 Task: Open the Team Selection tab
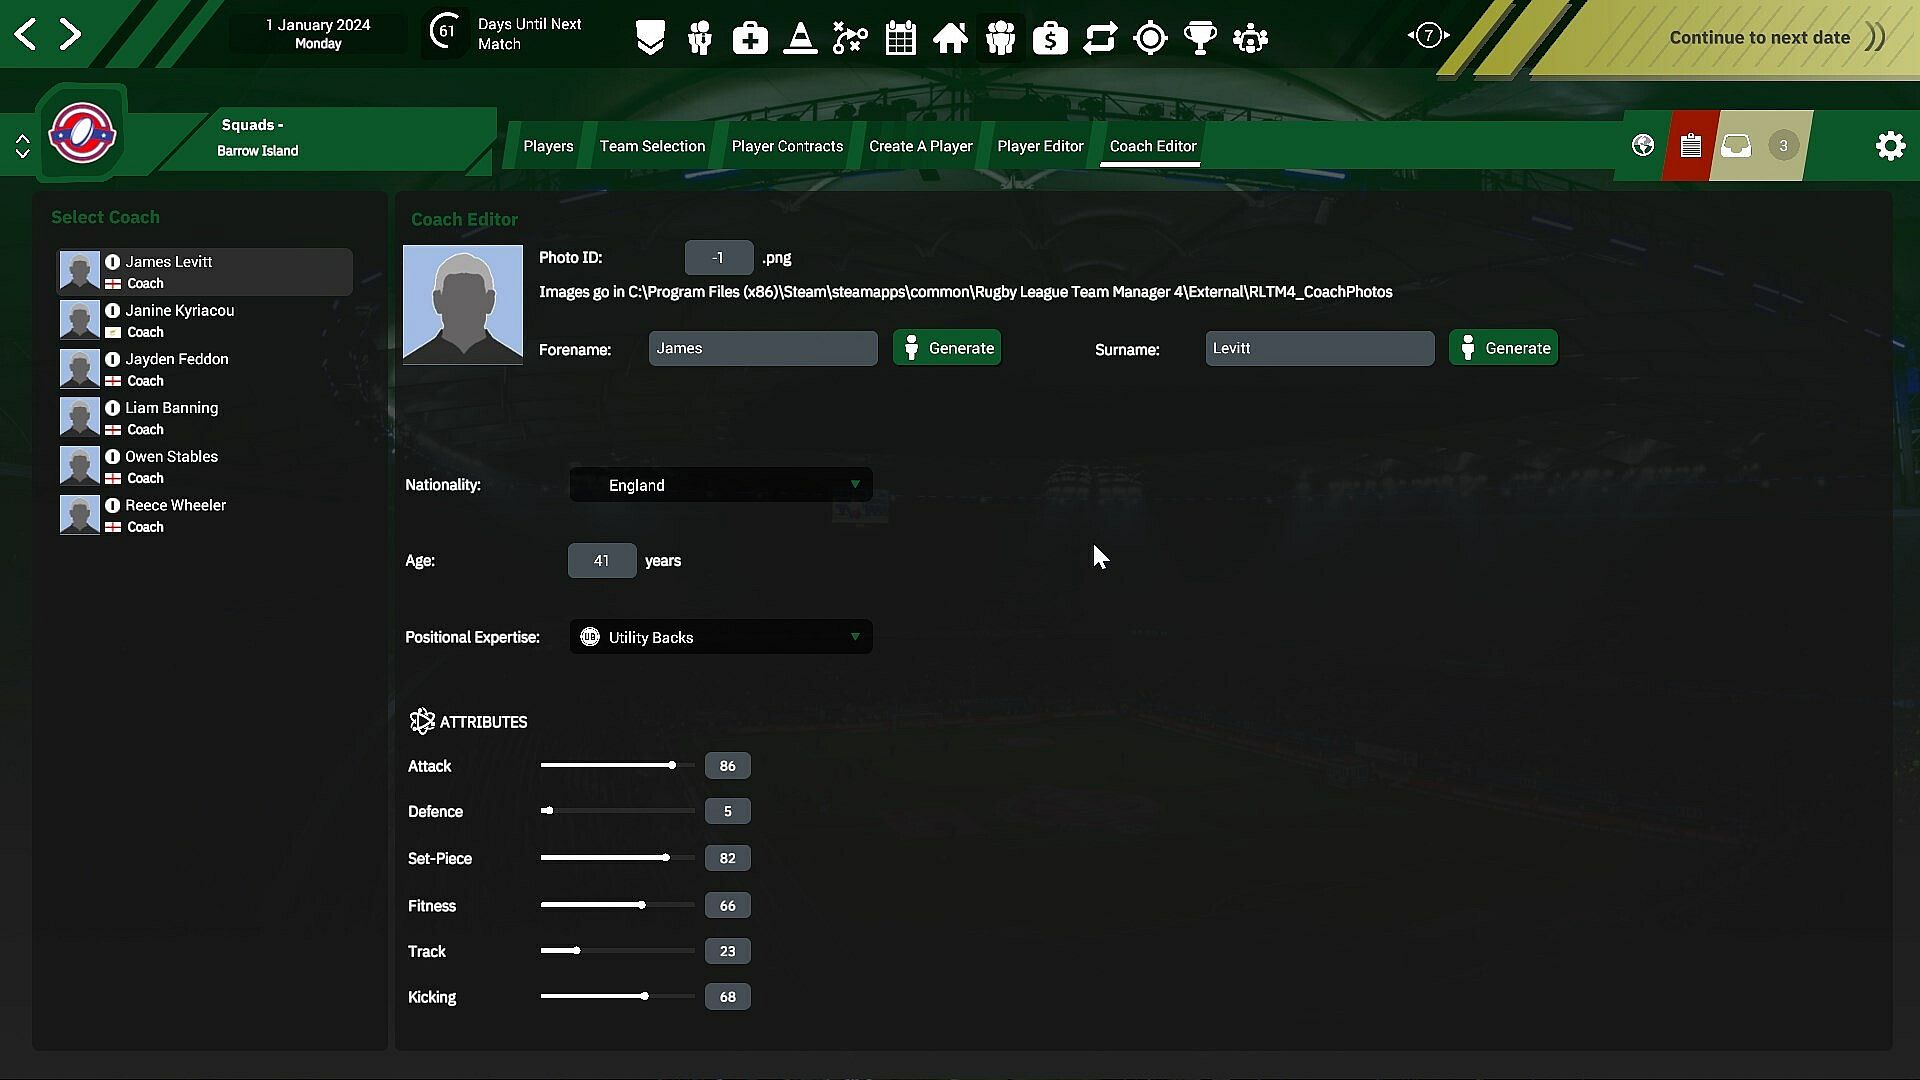click(x=652, y=146)
